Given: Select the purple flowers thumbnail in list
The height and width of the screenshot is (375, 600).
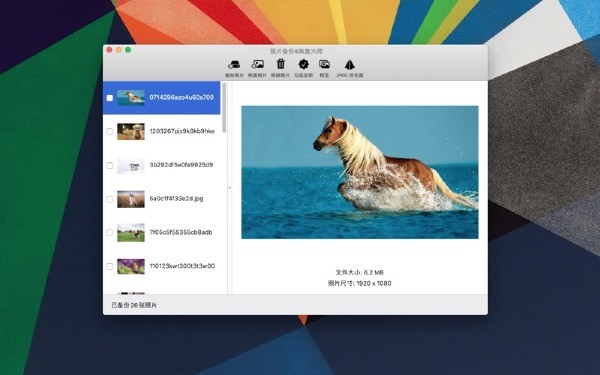Looking at the screenshot, I should [x=131, y=266].
